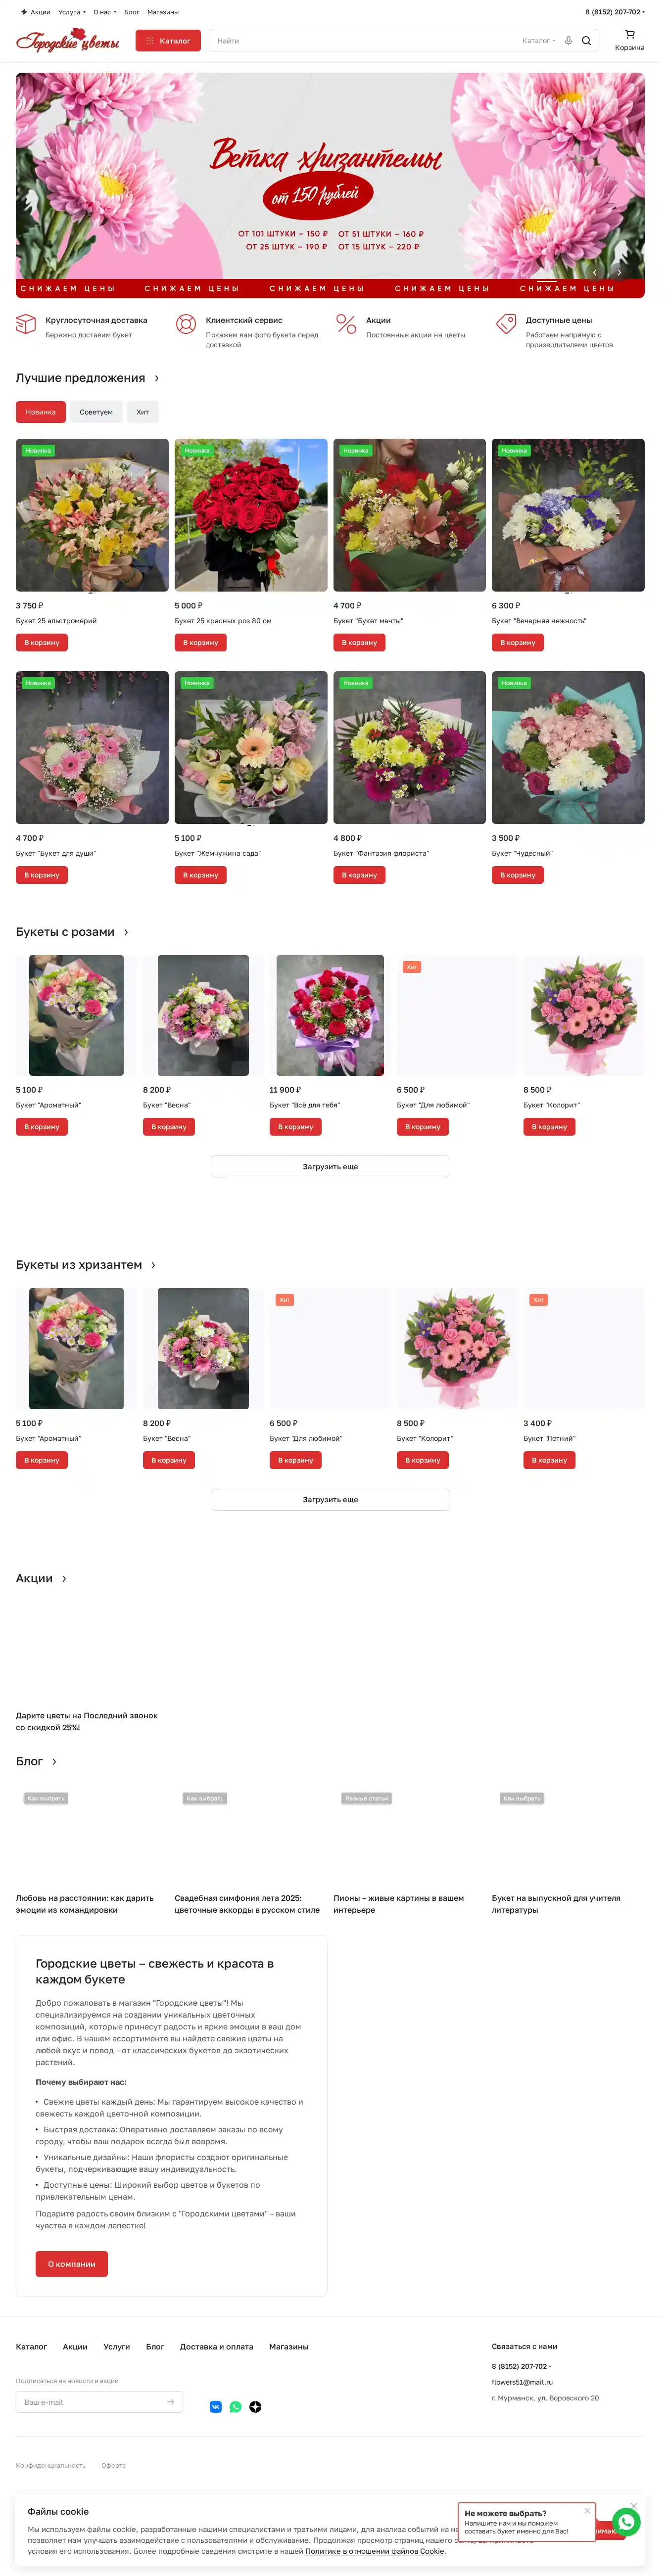Open the shopping cart icon

(637, 34)
